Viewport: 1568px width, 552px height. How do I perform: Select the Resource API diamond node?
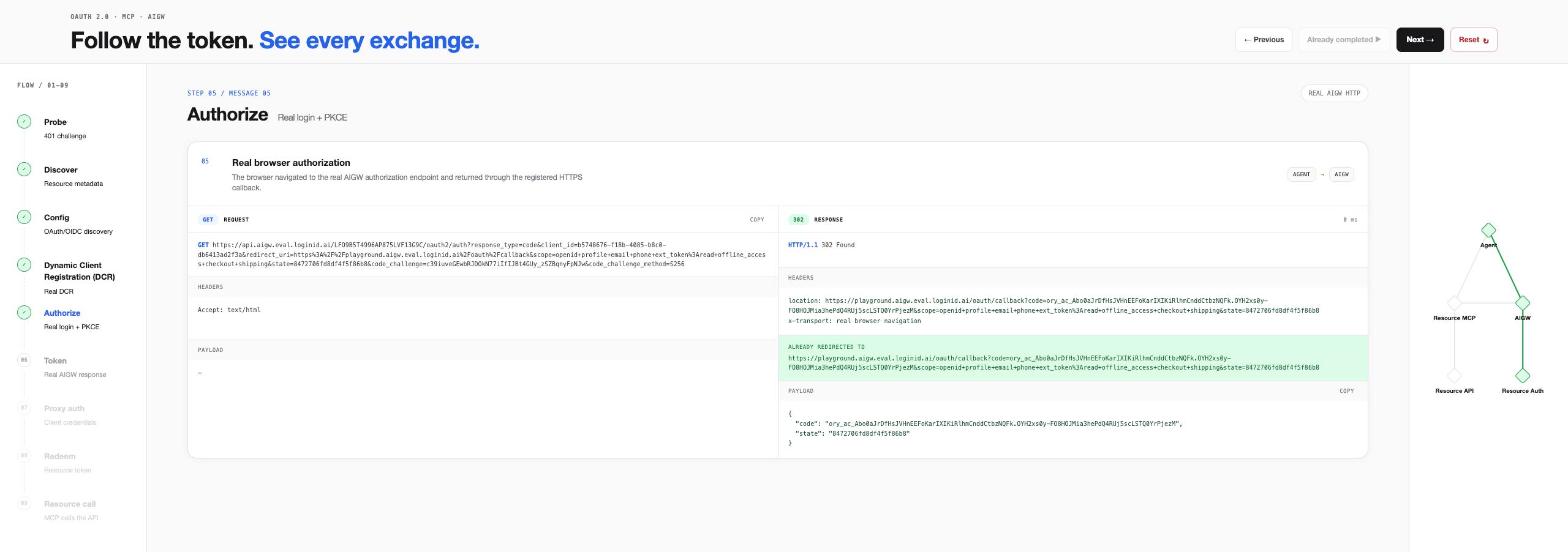pyautogui.click(x=1454, y=375)
